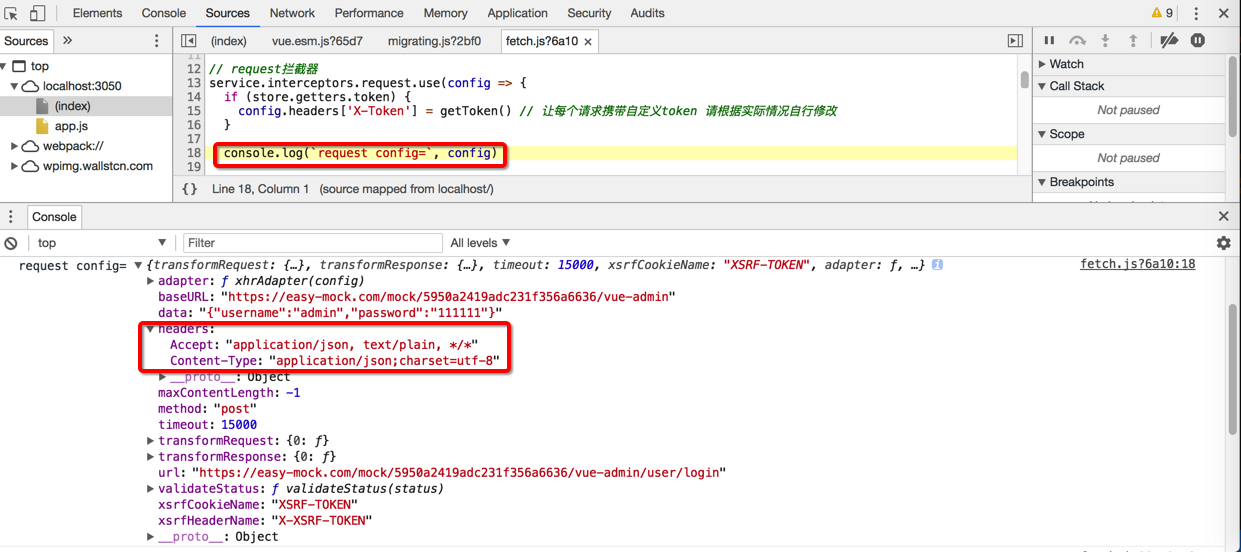1241x553 pixels.
Task: Expand the adapter property
Action: (x=151, y=281)
